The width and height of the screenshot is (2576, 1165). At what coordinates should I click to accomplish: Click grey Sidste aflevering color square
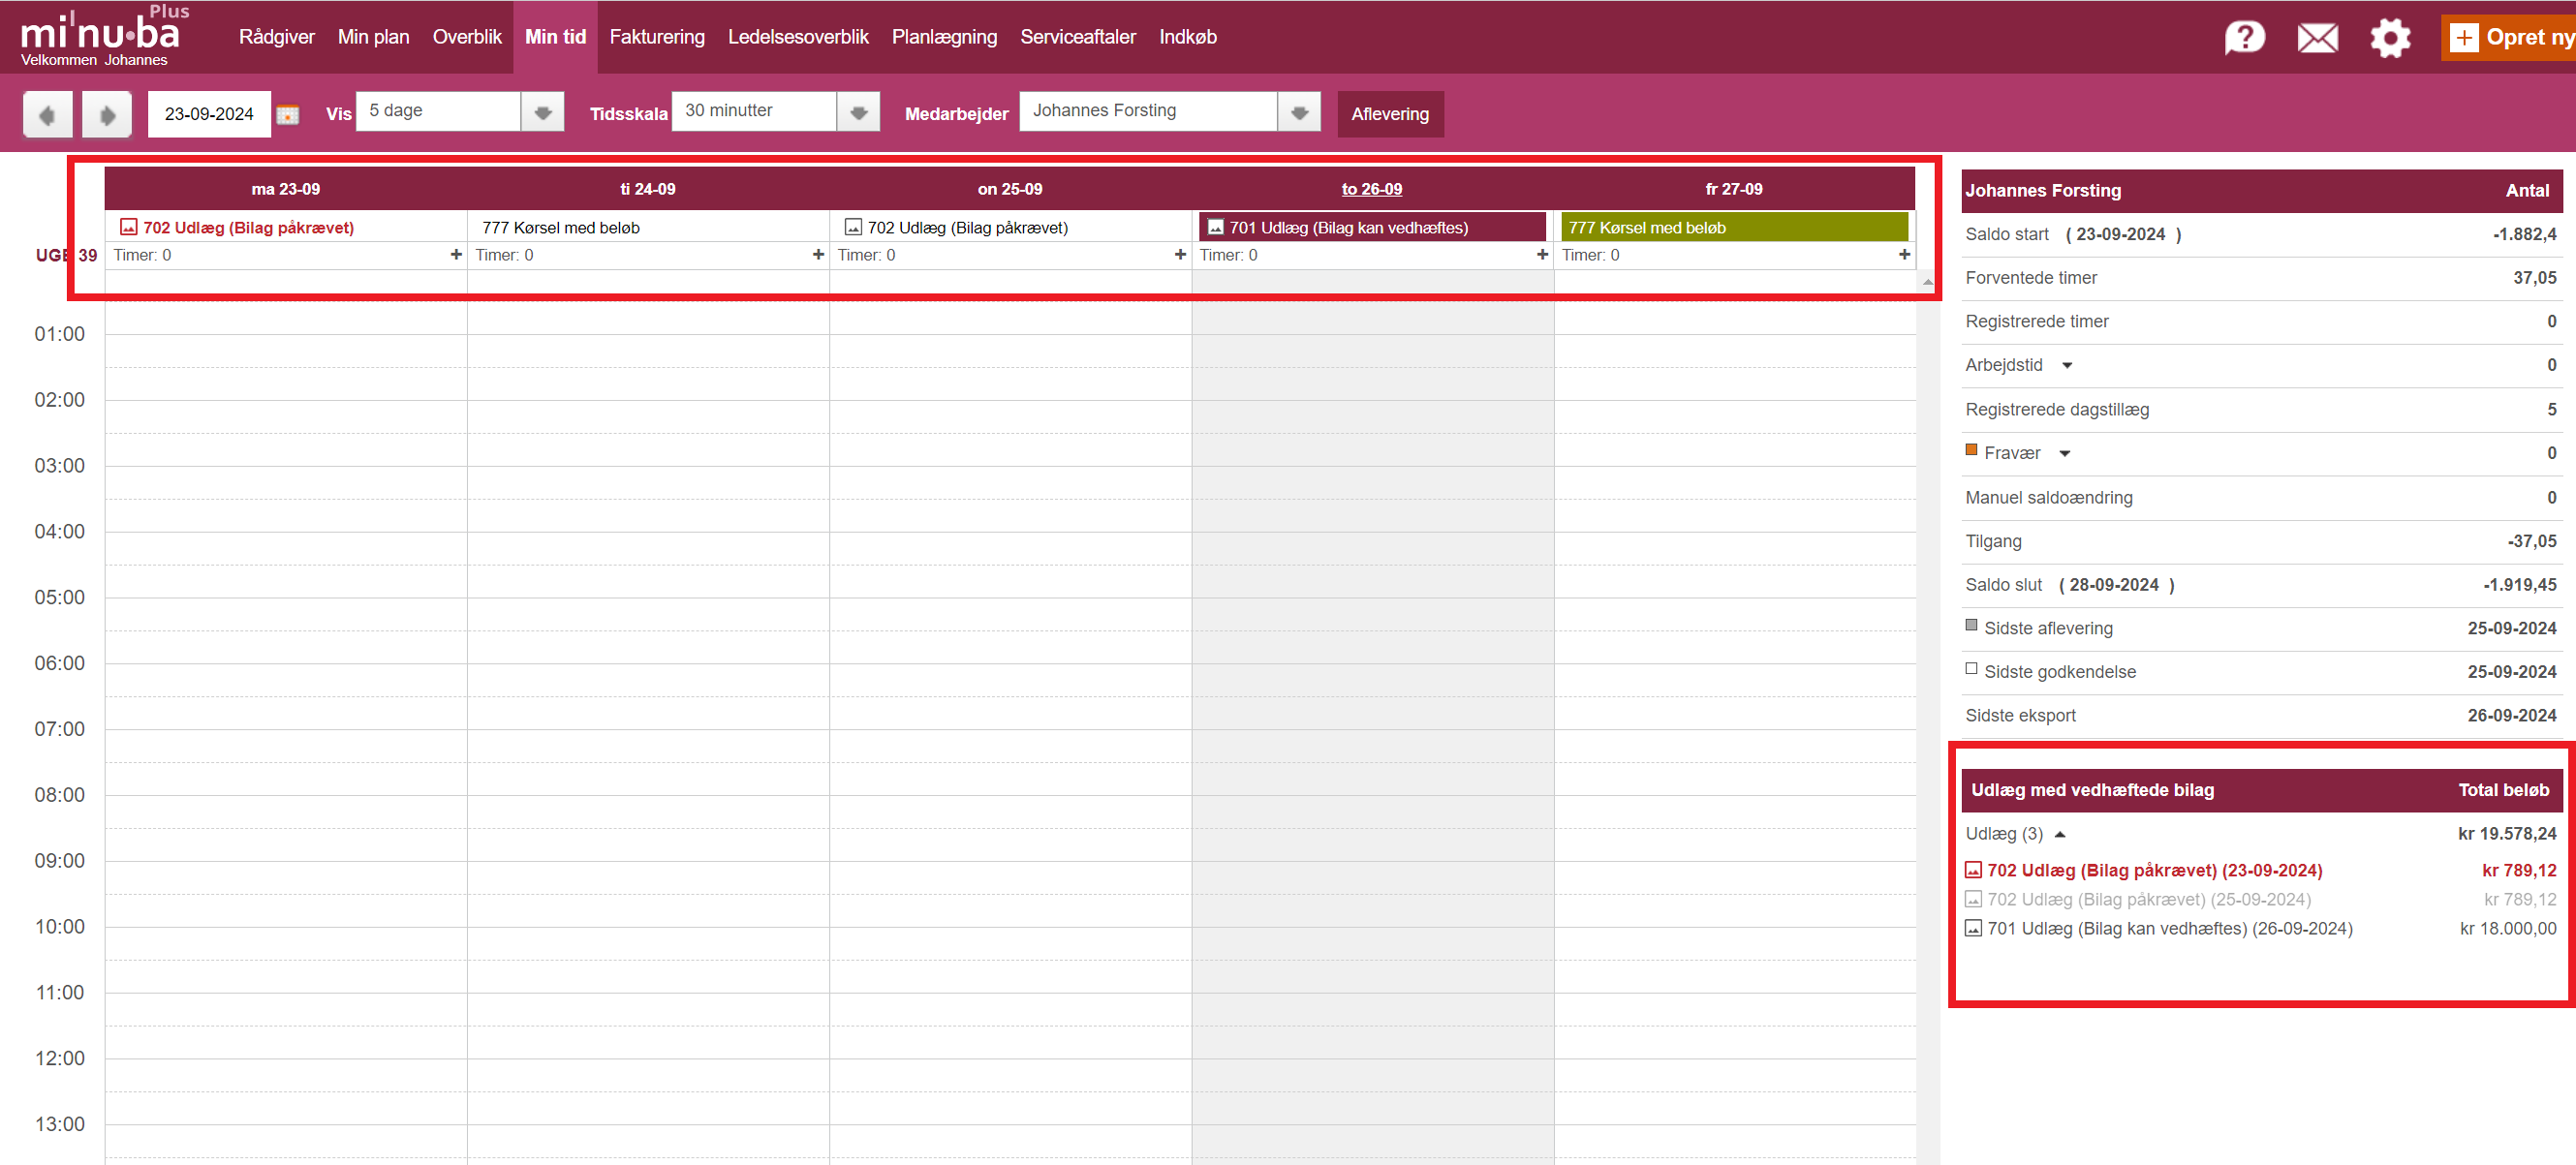(1971, 625)
